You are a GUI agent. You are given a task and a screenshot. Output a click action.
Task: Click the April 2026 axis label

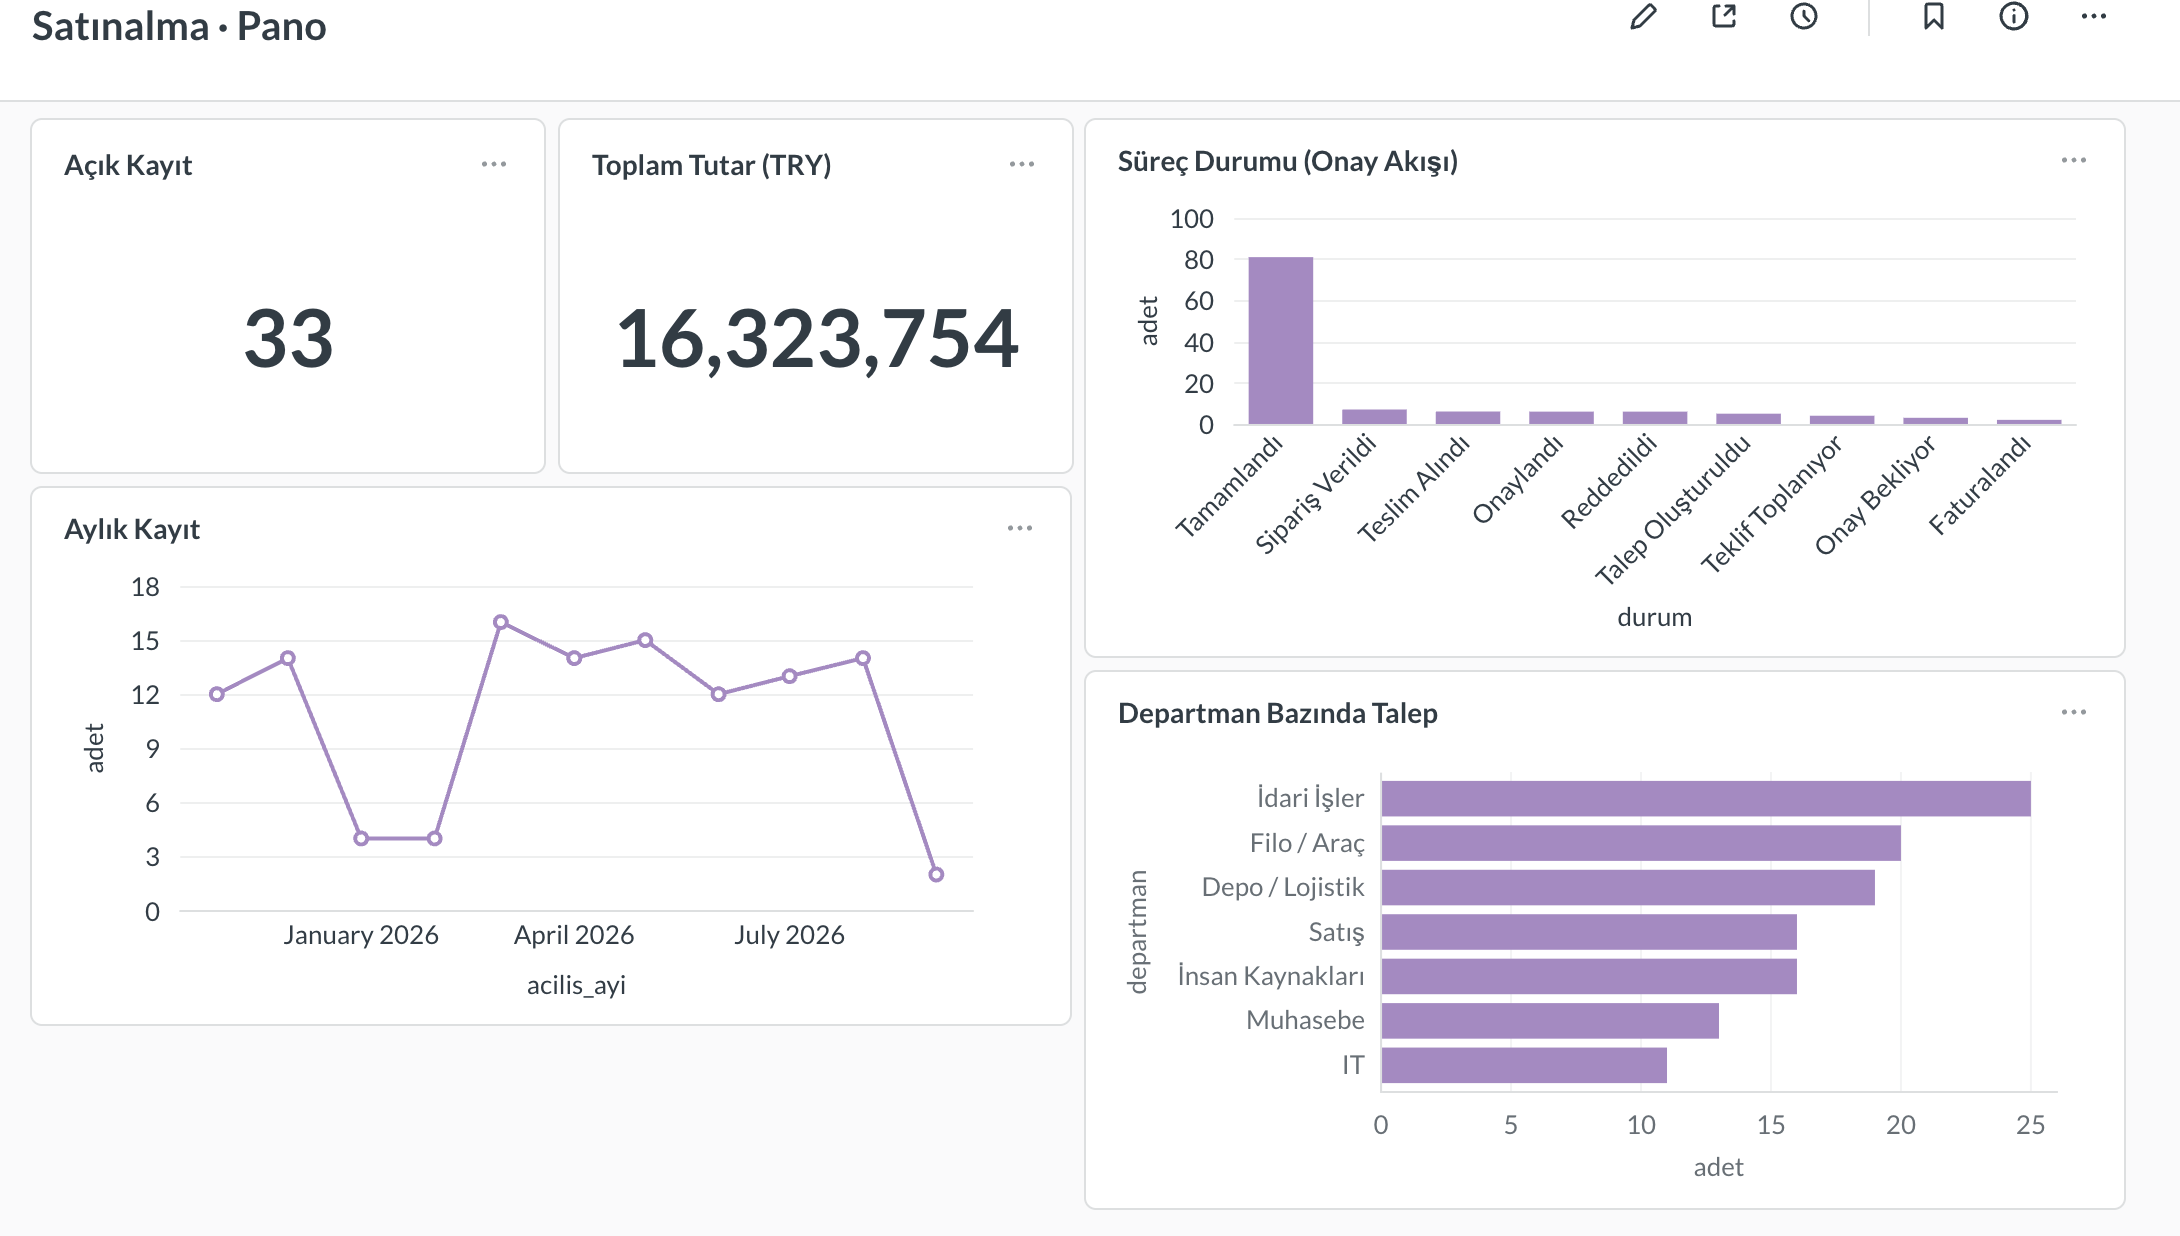(574, 935)
